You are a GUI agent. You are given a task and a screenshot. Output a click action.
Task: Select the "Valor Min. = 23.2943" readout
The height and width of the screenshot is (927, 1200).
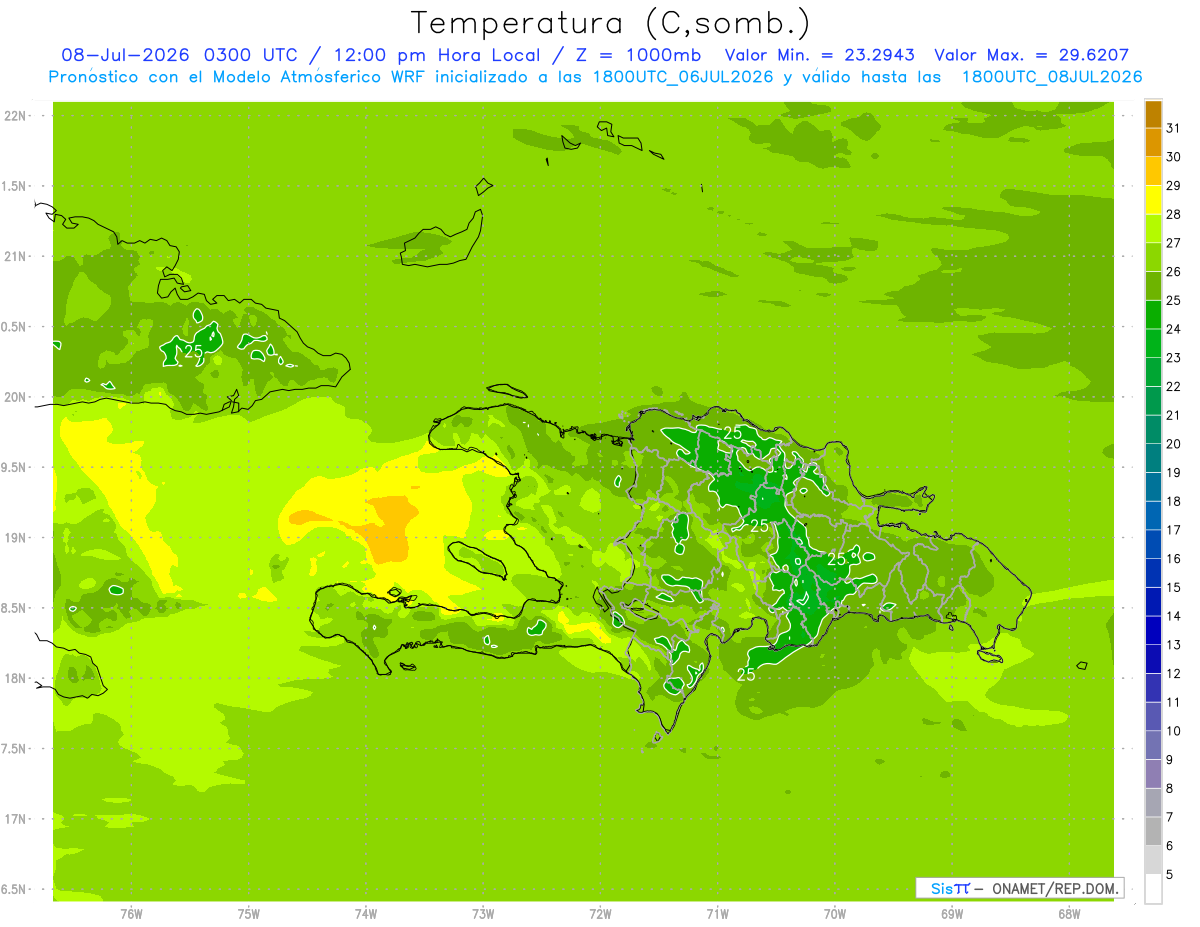click(819, 55)
